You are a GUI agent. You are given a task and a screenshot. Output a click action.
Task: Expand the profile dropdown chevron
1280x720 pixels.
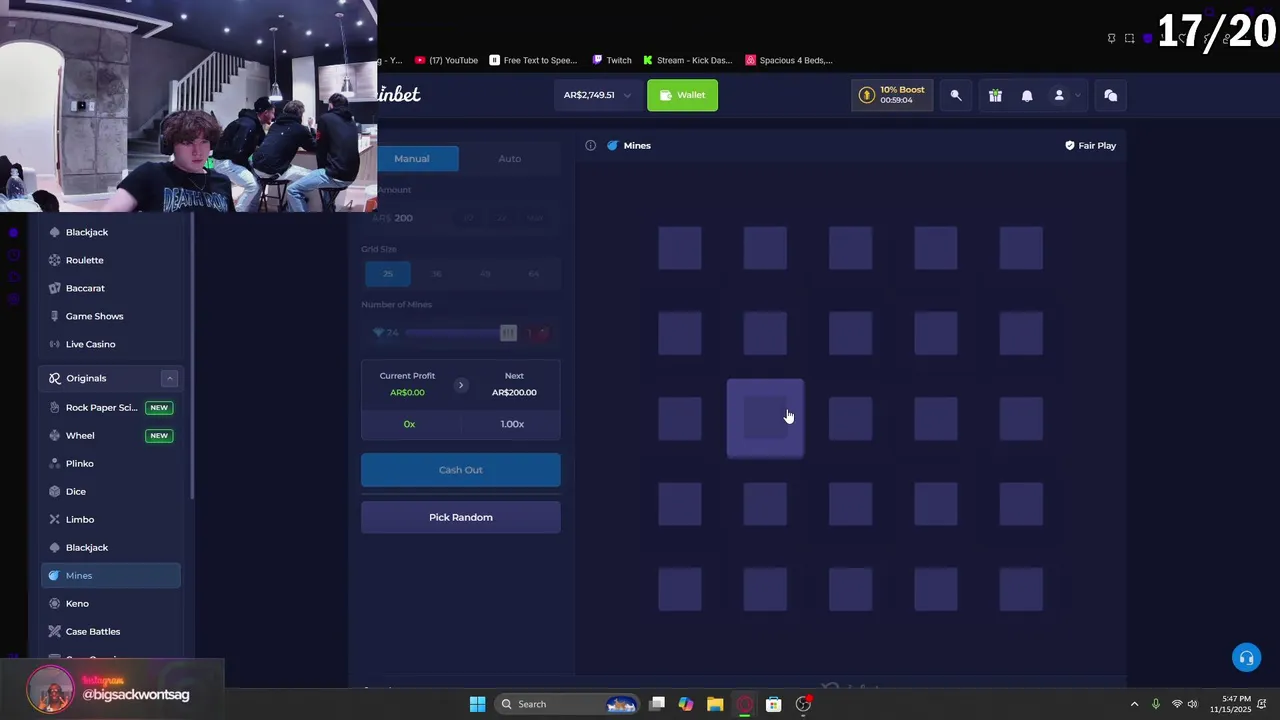click(x=1077, y=96)
